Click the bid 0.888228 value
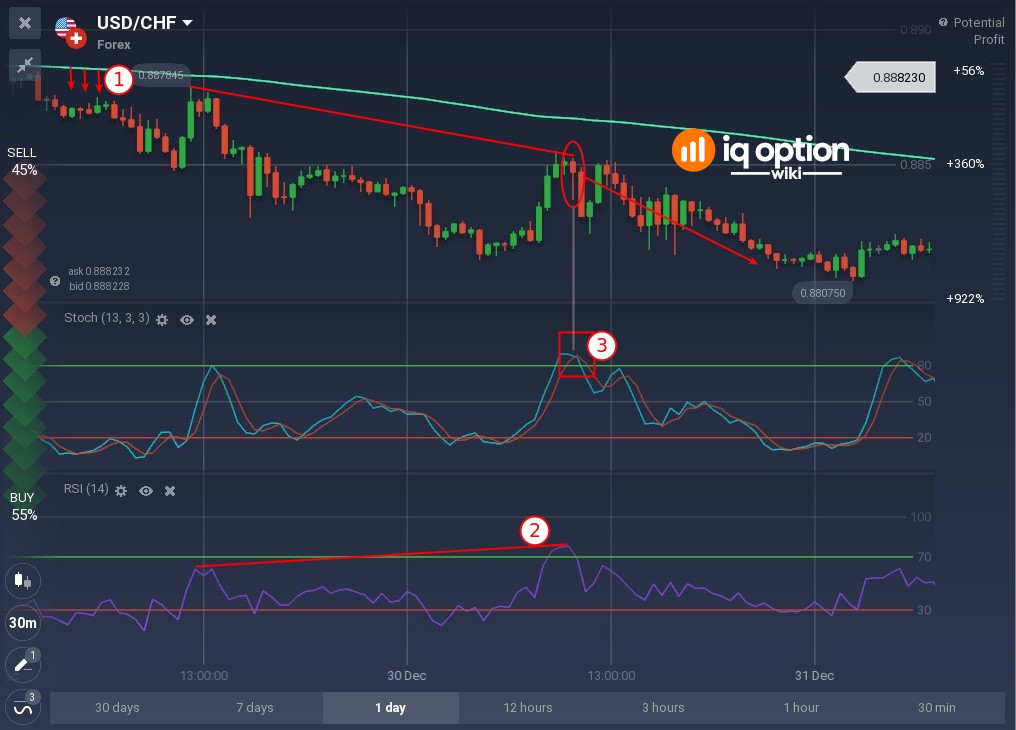 tap(99, 286)
